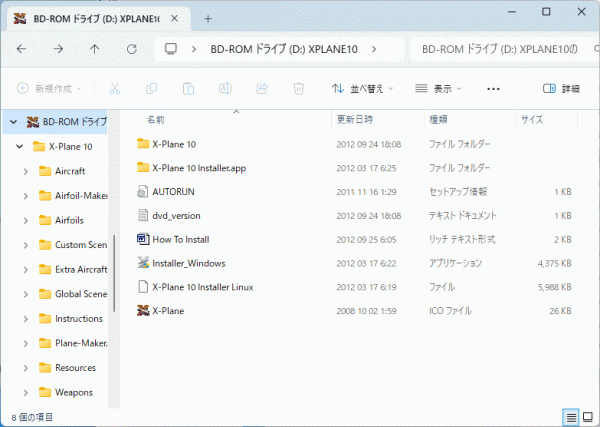Close the BD-ROM drive tab

pyautogui.click(x=174, y=18)
